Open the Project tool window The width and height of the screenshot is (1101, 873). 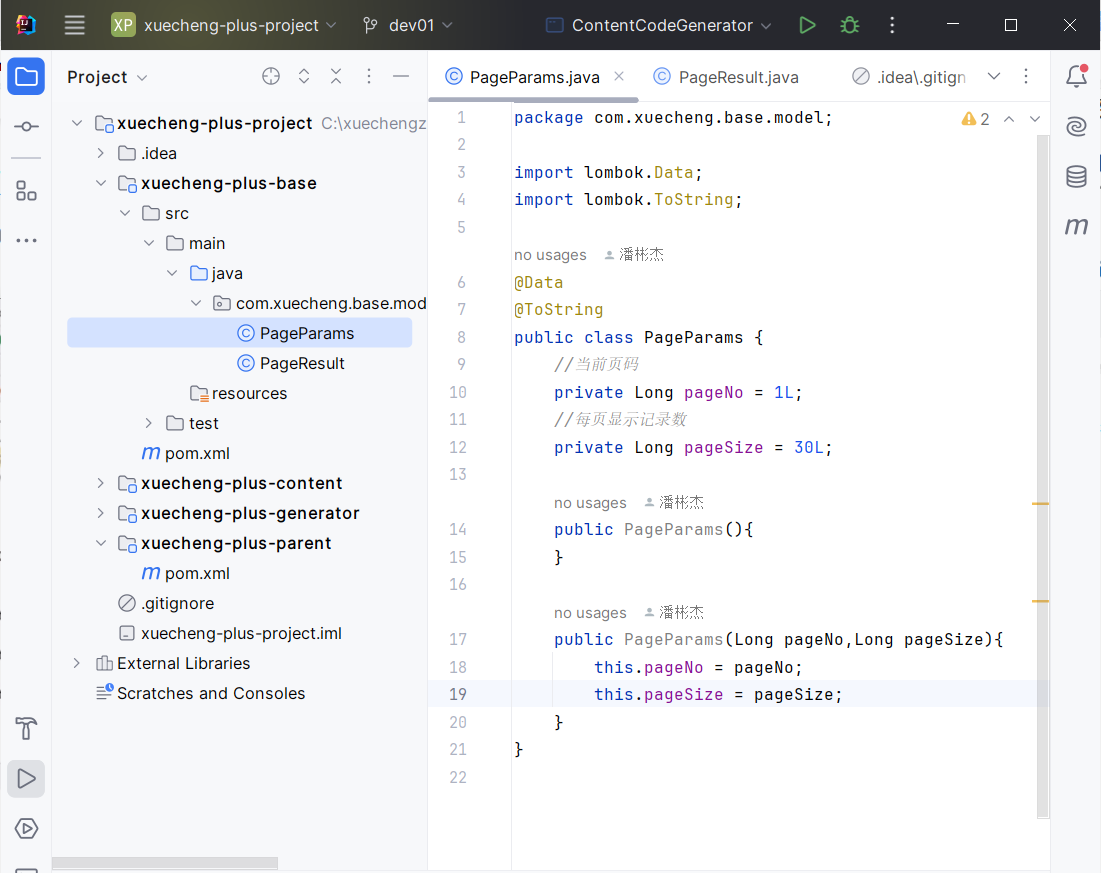[26, 76]
